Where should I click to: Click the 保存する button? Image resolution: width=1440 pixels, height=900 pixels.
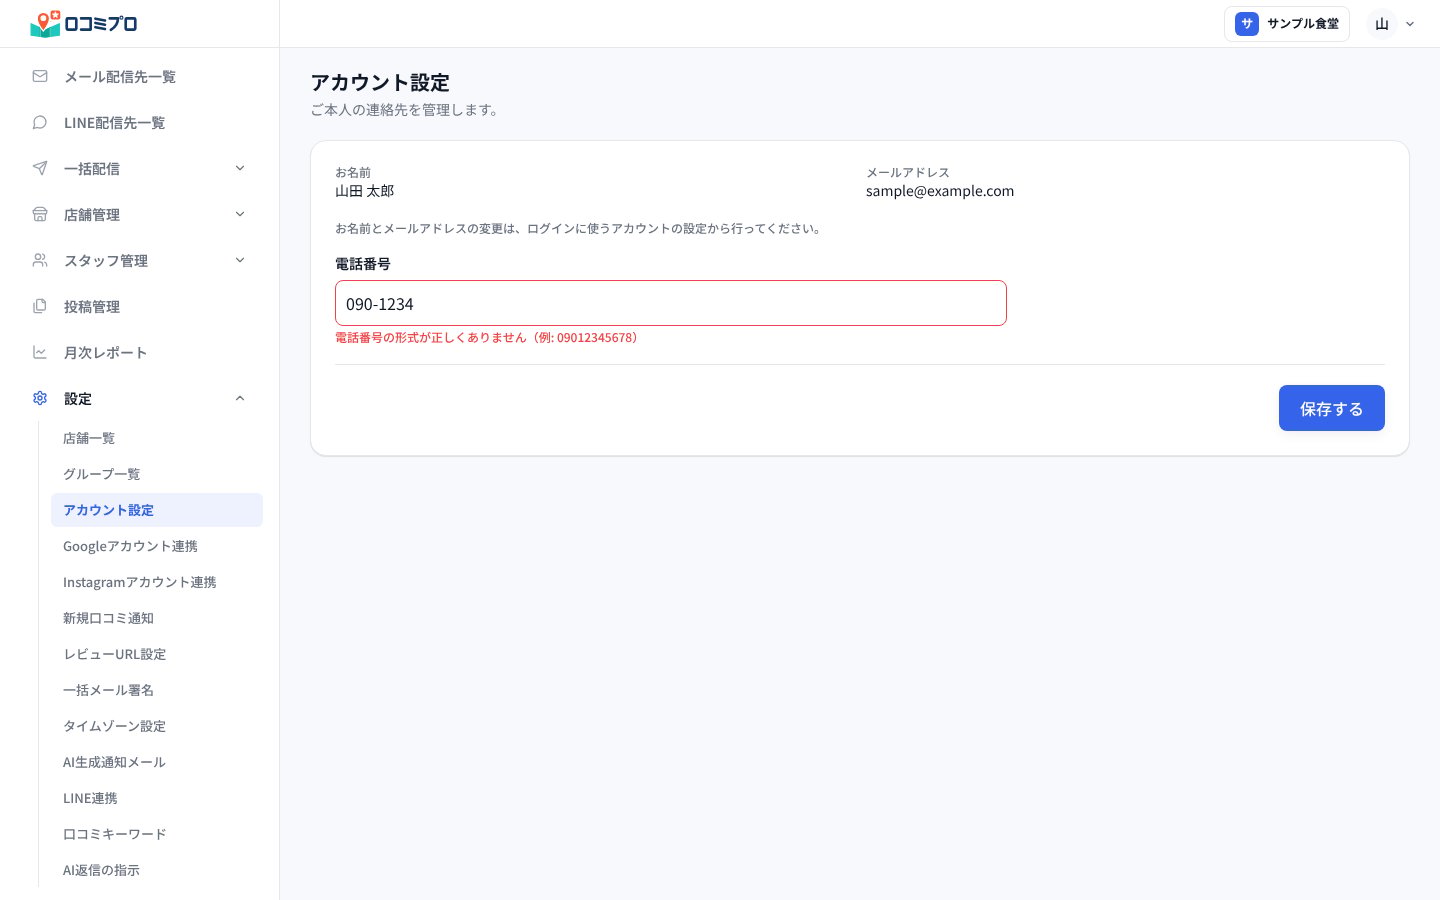coord(1331,408)
